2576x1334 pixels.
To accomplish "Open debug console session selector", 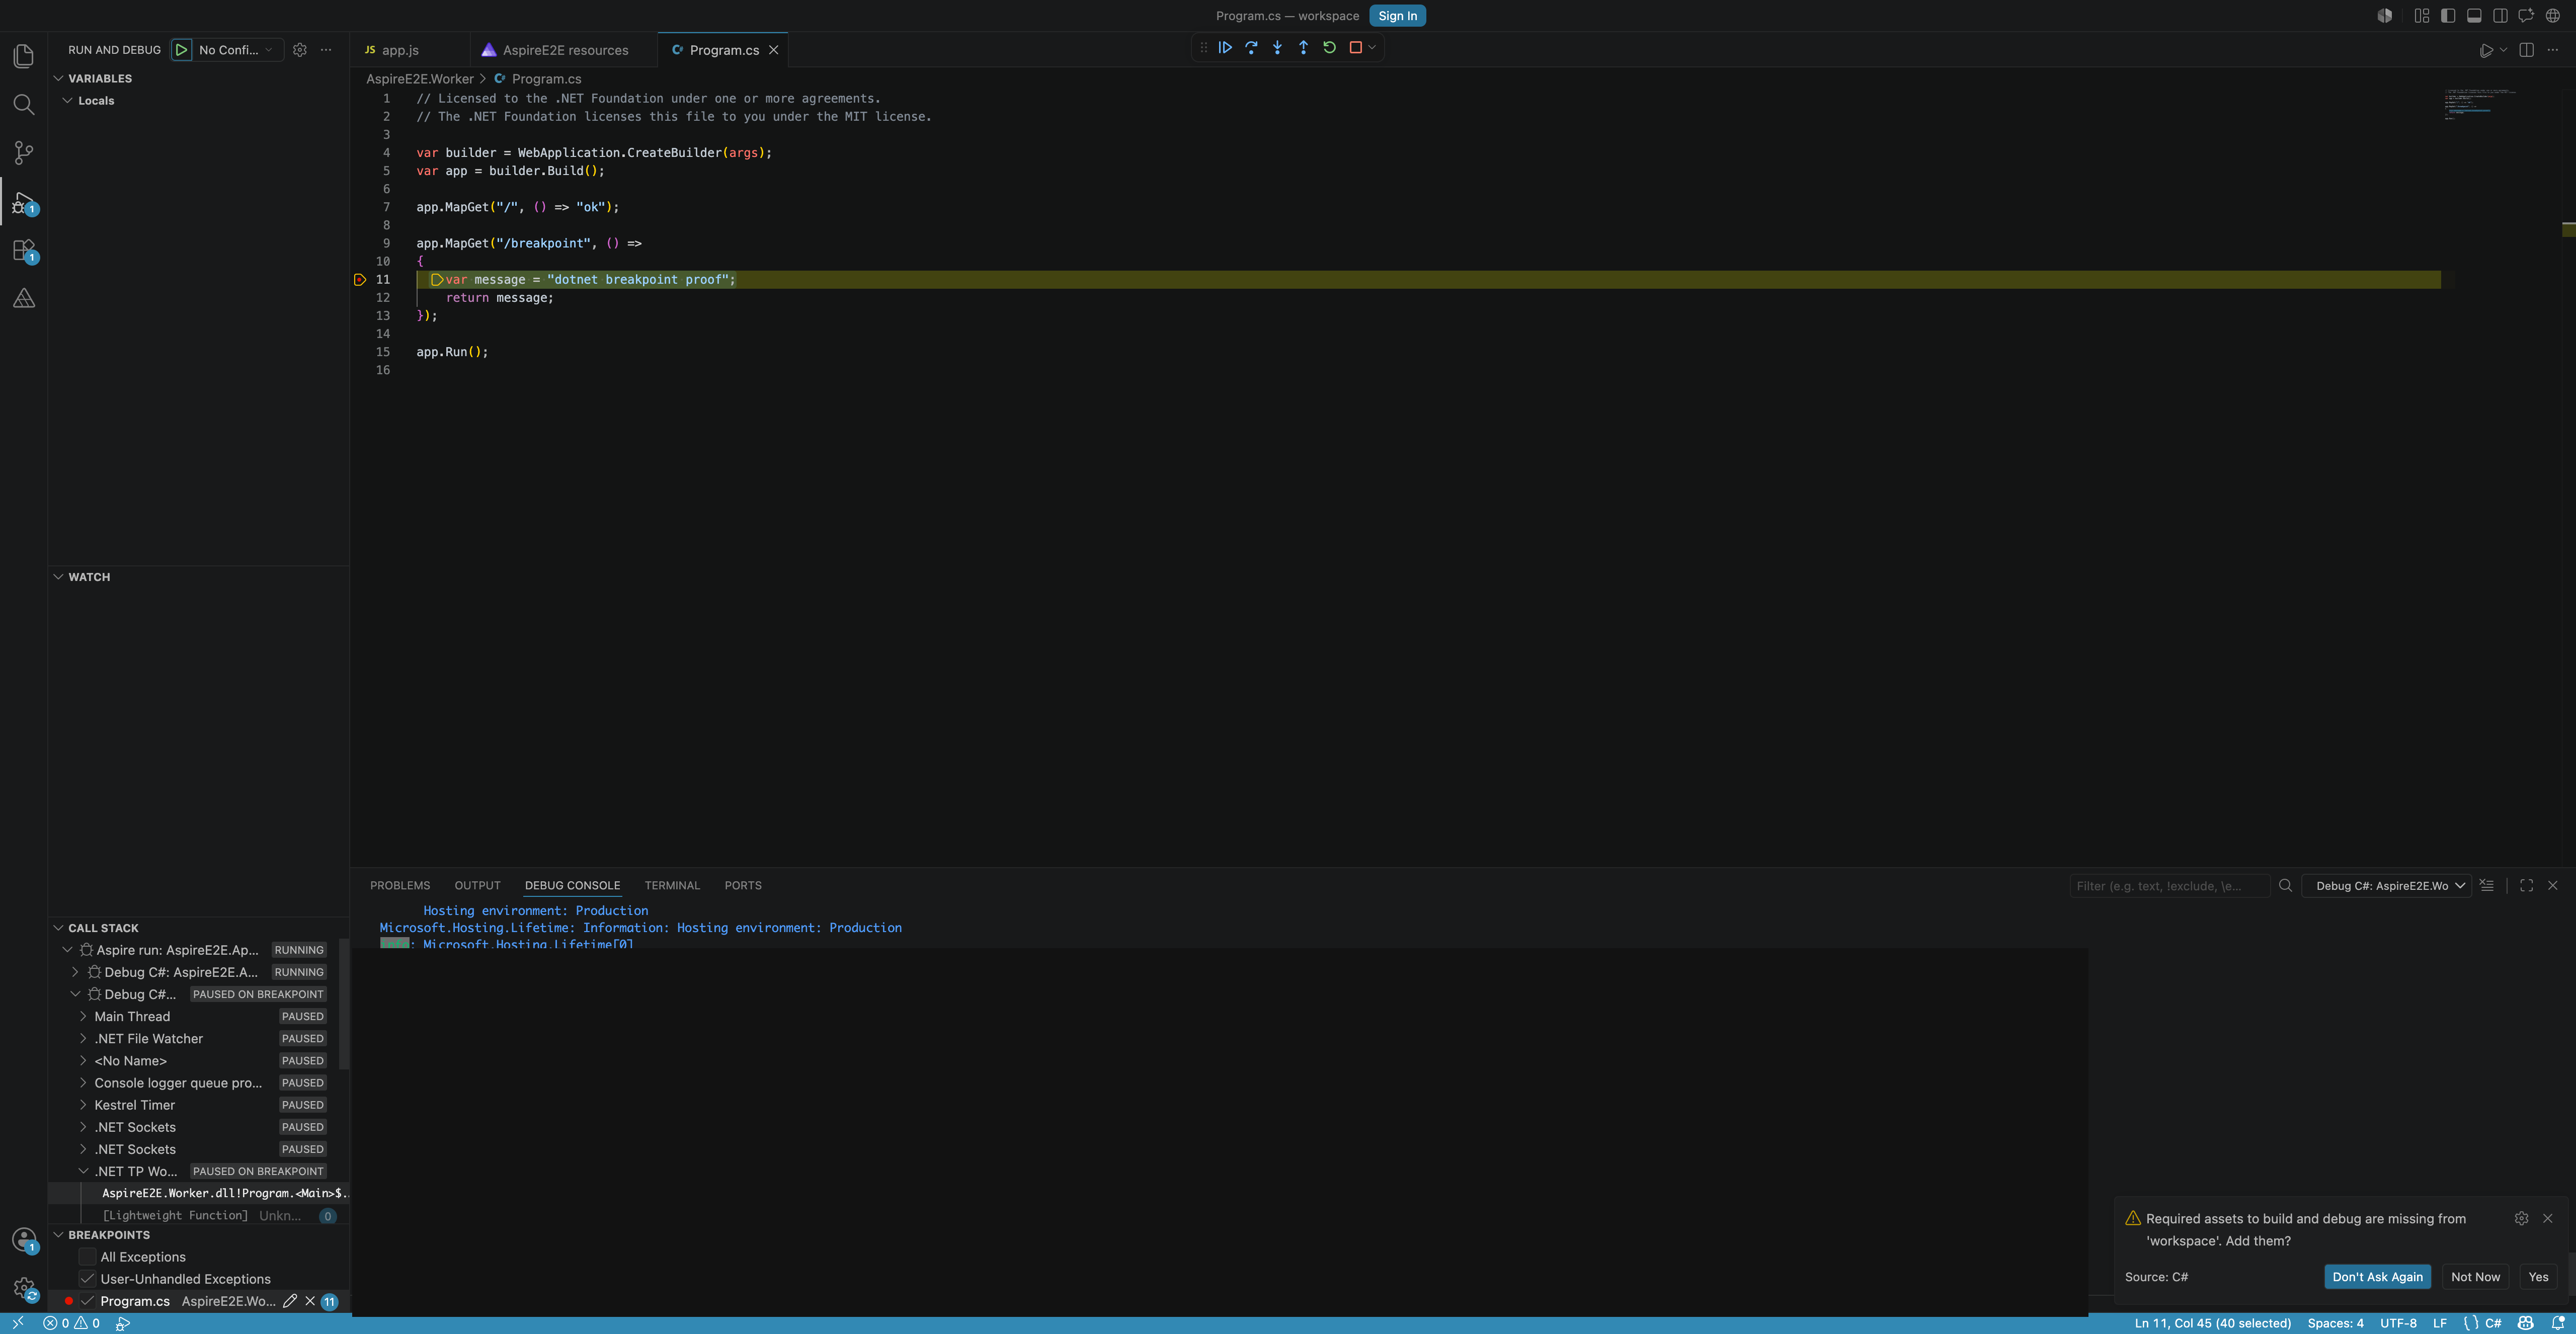I will click(x=2386, y=886).
